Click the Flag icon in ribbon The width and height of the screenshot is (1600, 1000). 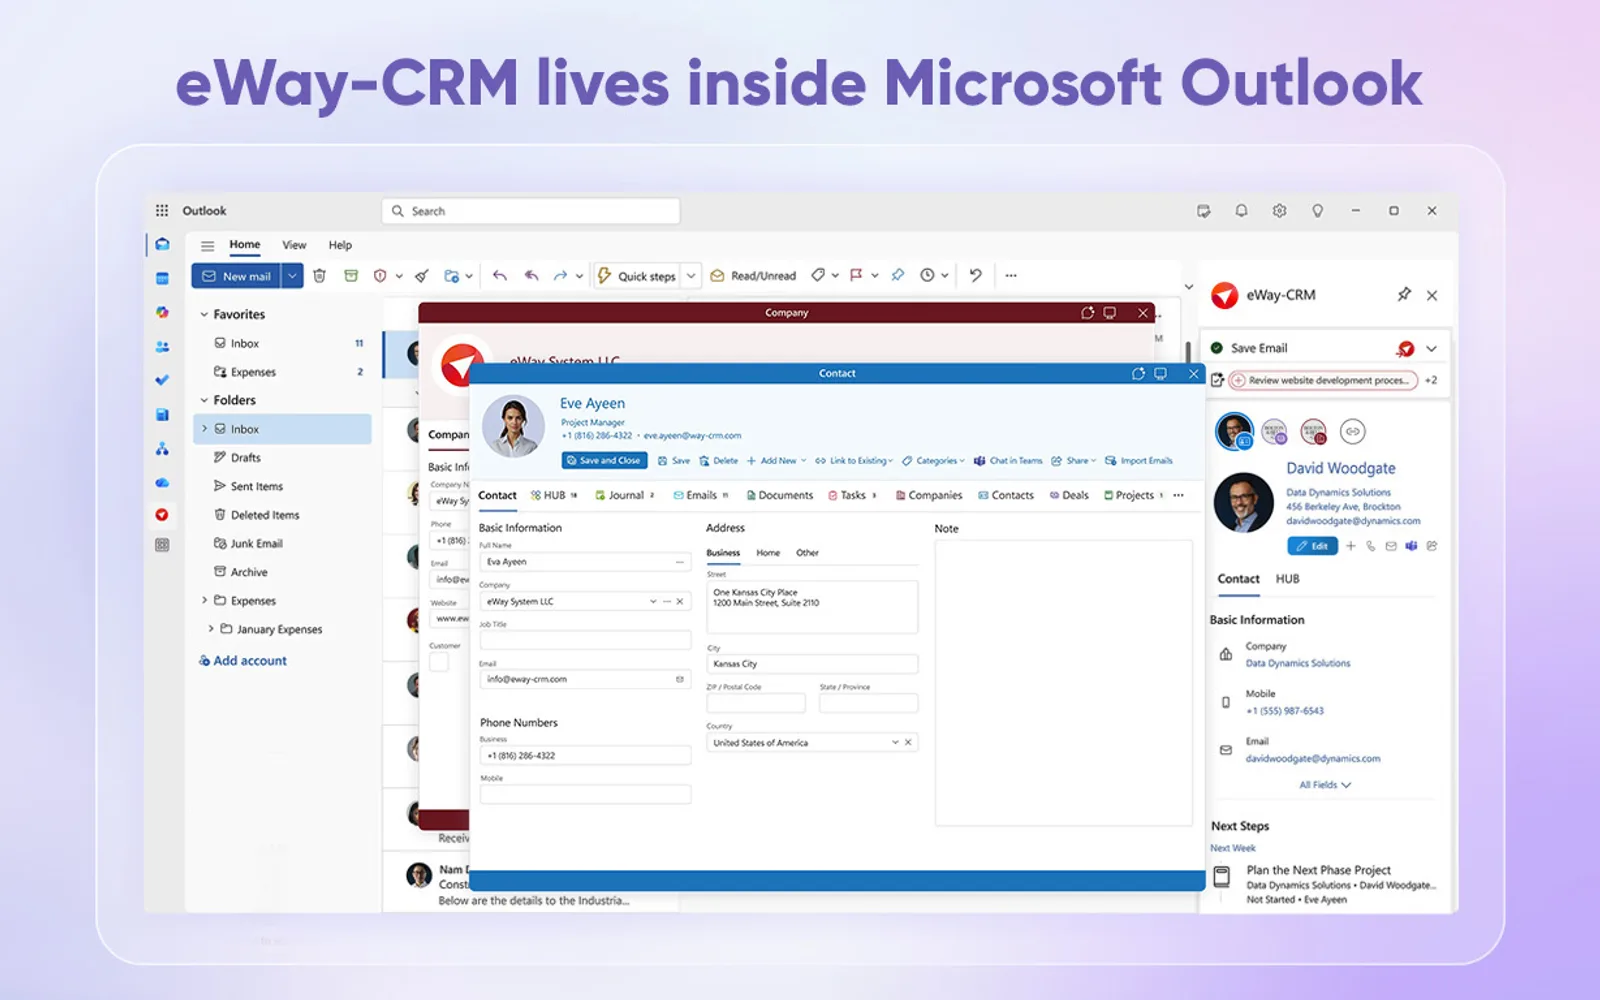tap(856, 275)
